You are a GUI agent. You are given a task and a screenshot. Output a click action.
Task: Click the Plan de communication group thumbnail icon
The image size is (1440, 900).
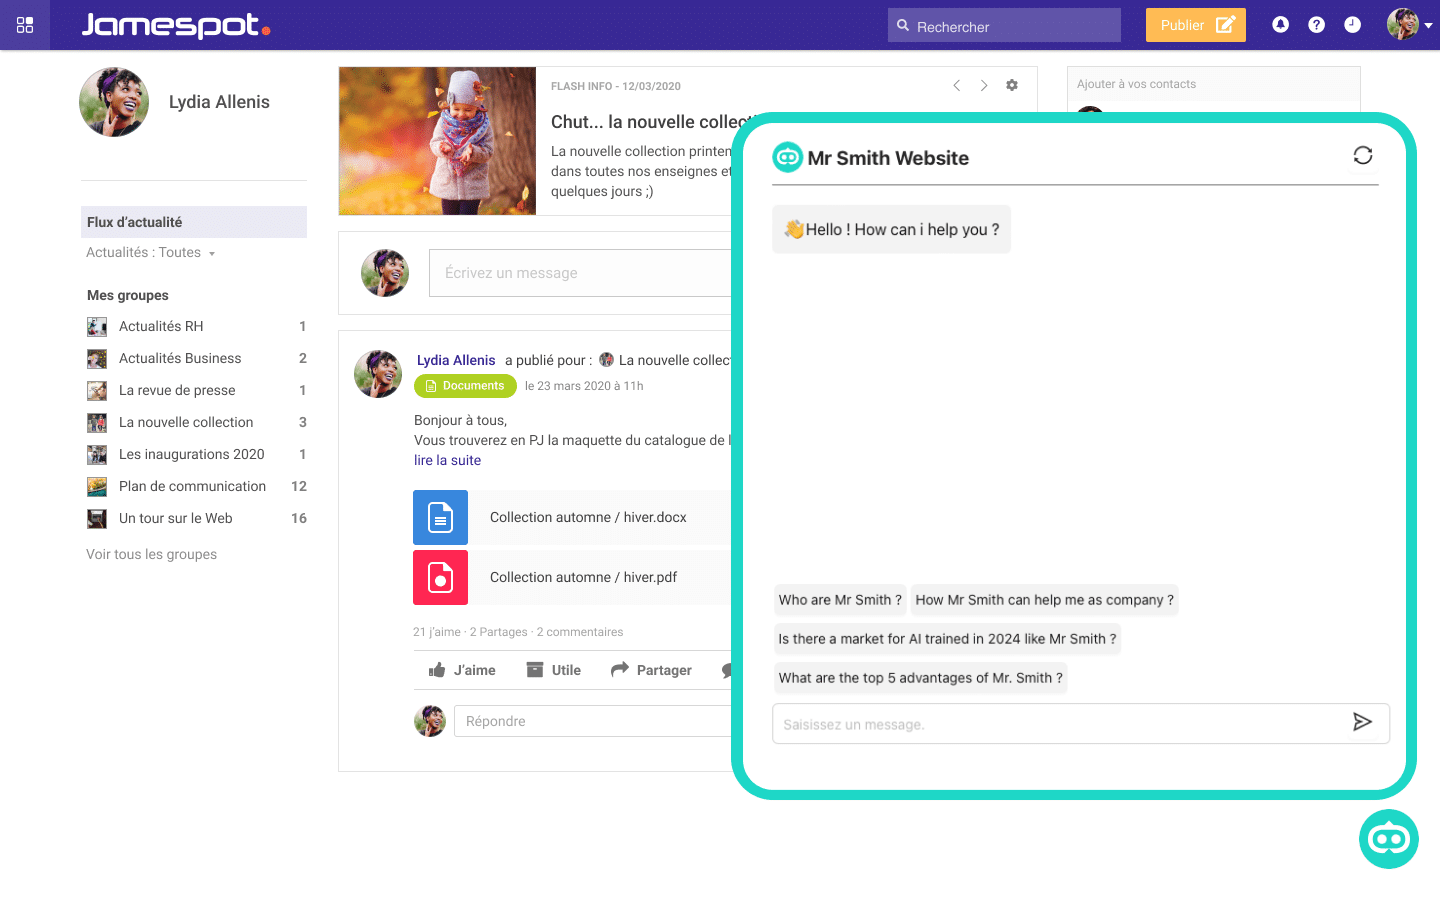tap(97, 486)
